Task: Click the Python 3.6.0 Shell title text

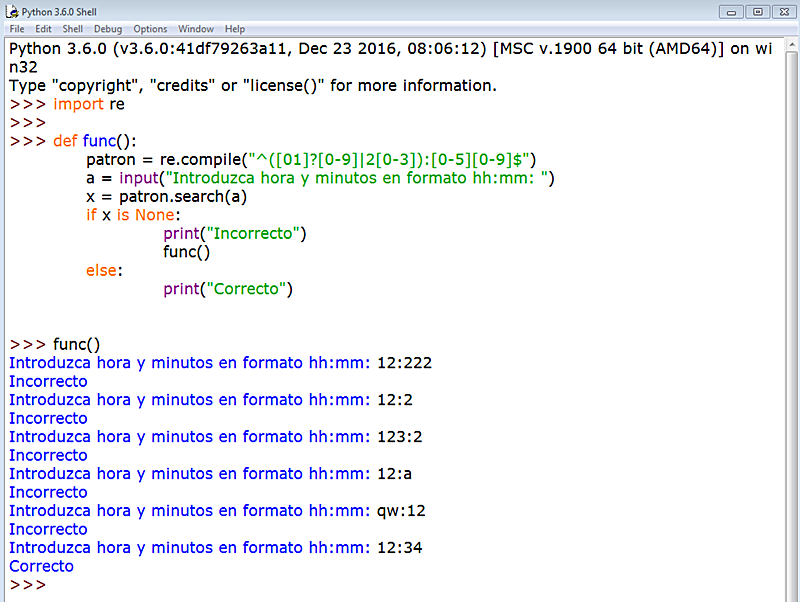Action: 60,11
